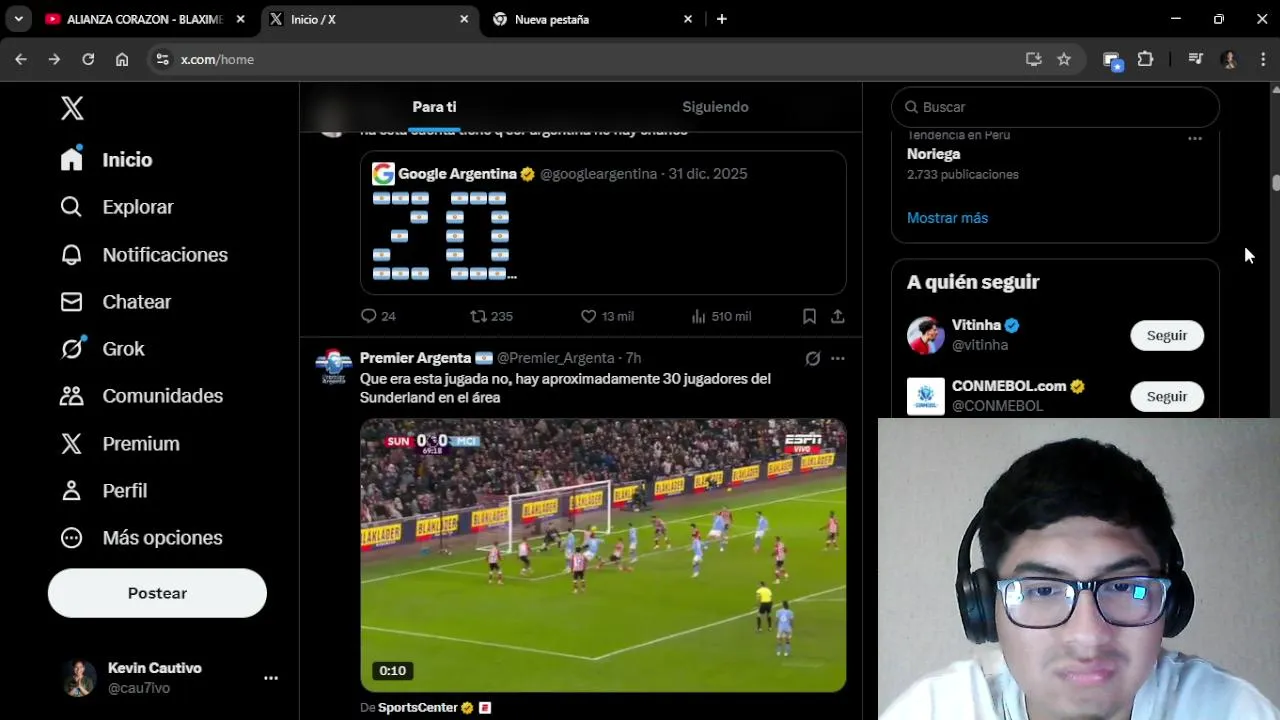Open Explorar in the sidebar
Image resolution: width=1280 pixels, height=720 pixels.
[x=117, y=207]
